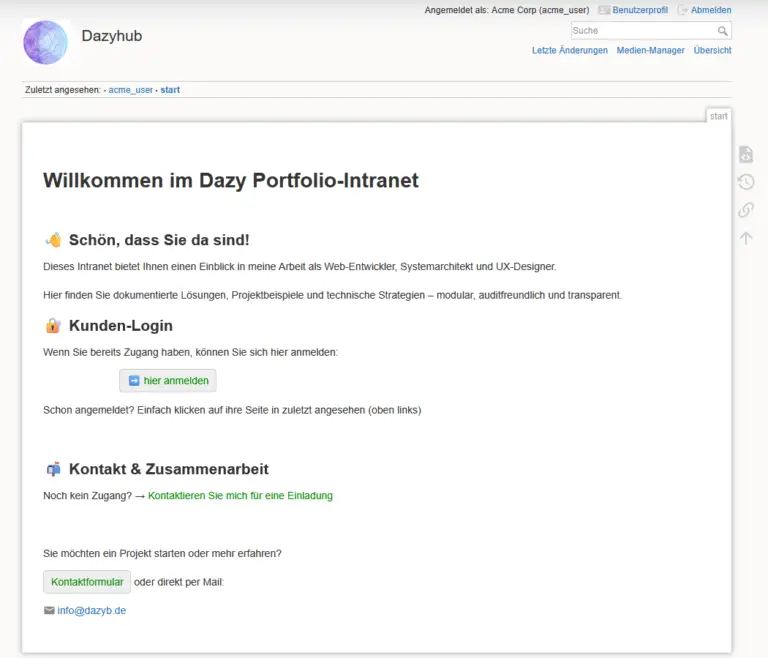Open old revisions history icon

click(746, 182)
